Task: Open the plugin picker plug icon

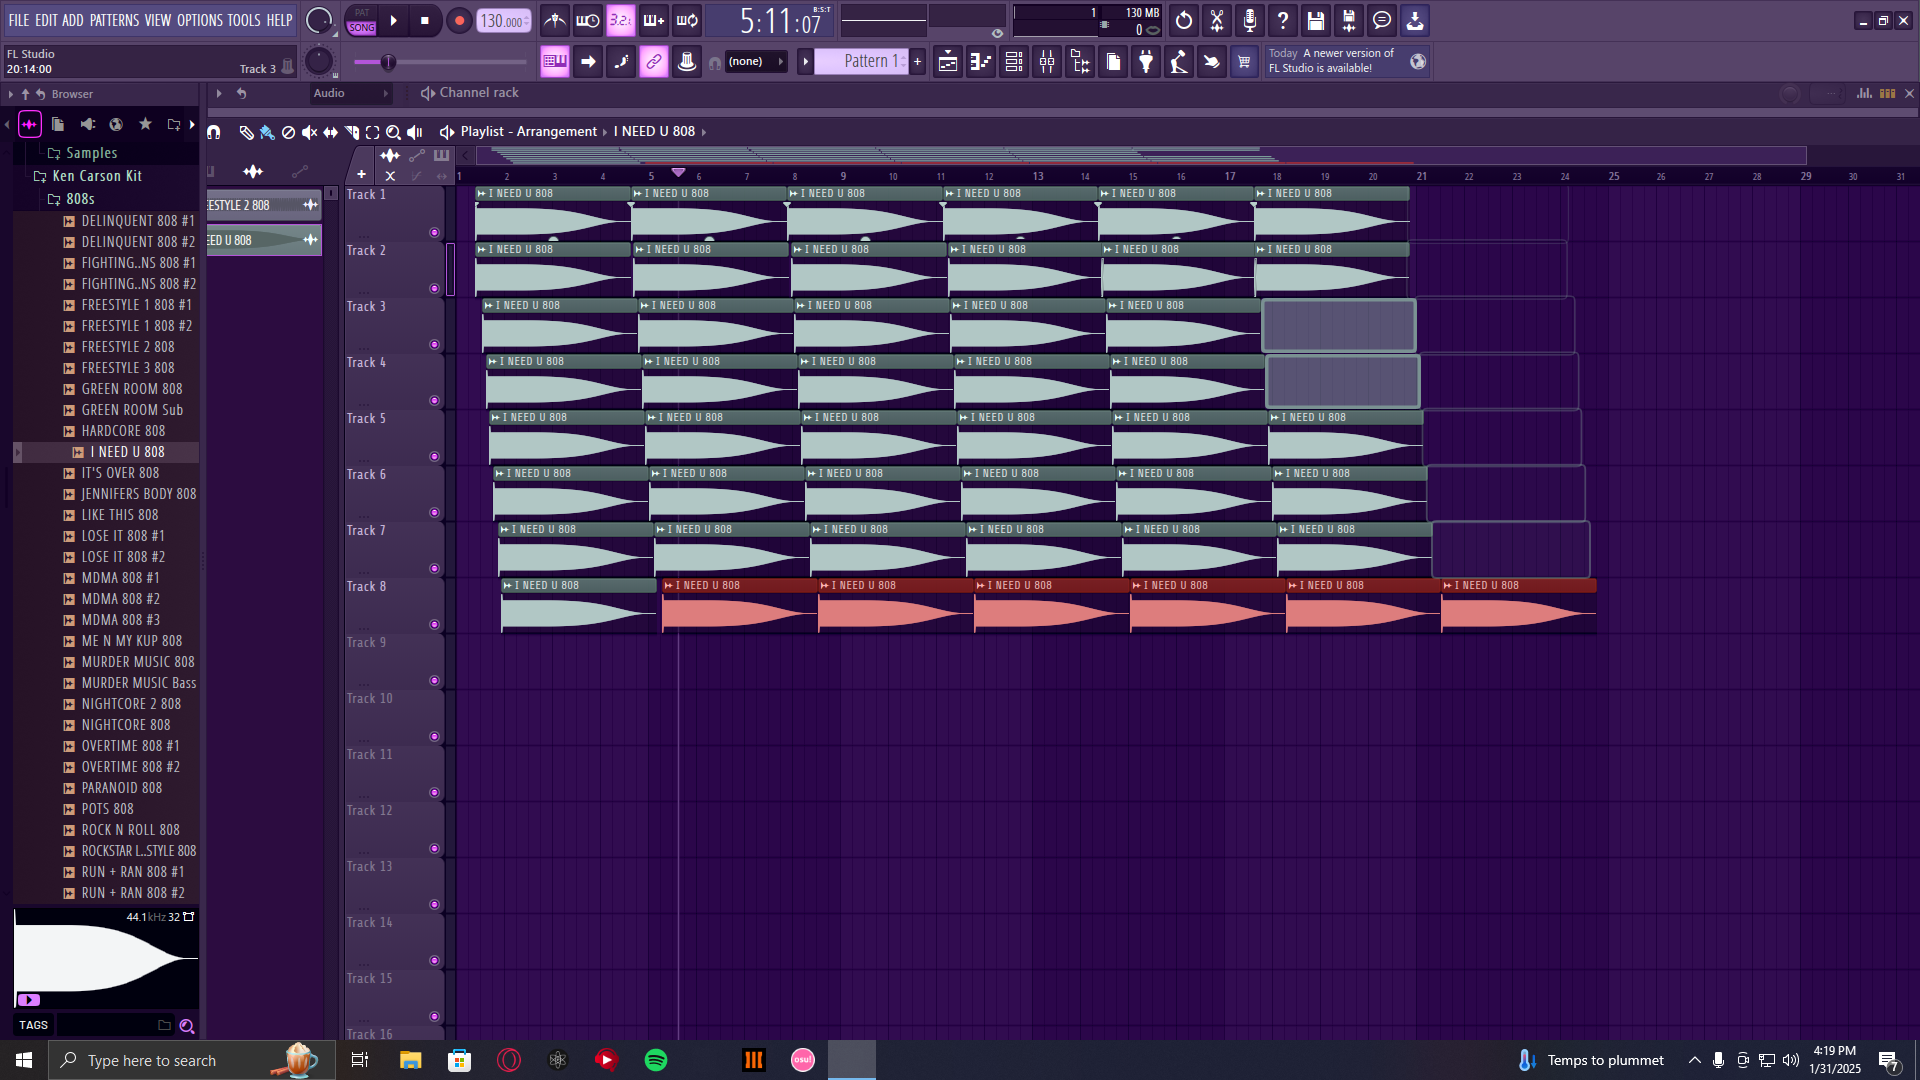Action: coord(1146,62)
